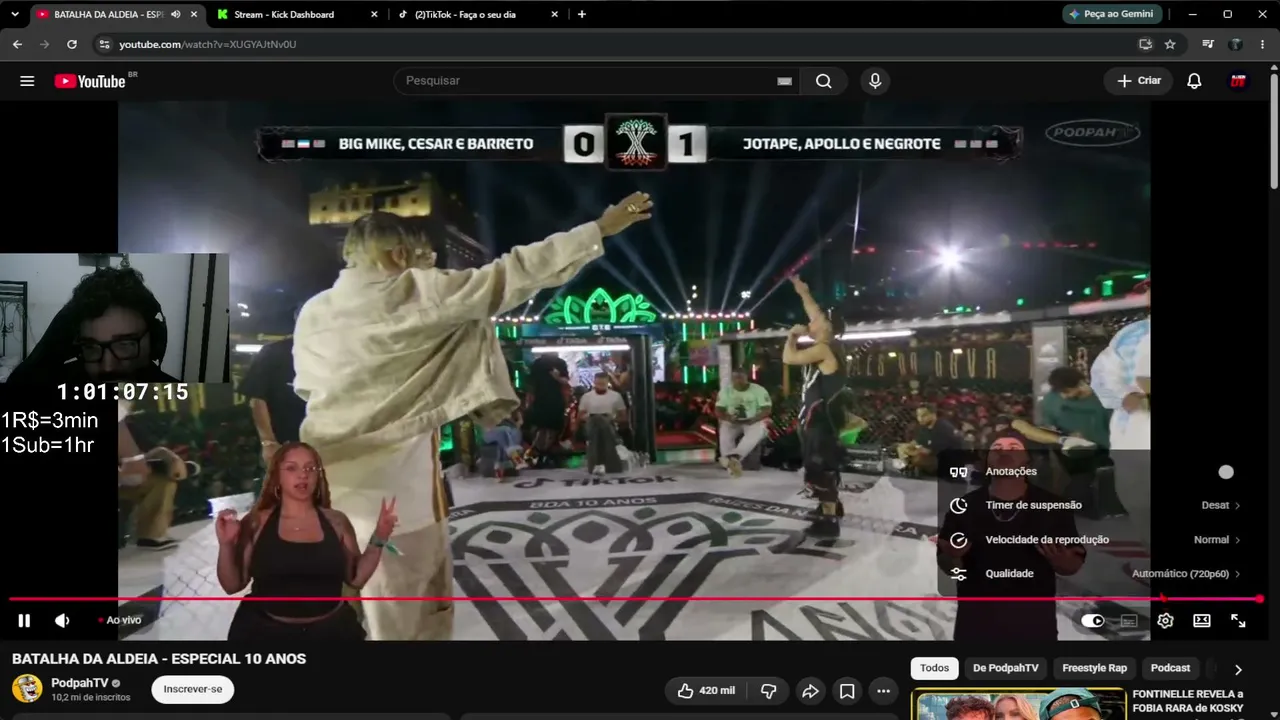Share the video
This screenshot has width=1280, height=720.
click(811, 691)
